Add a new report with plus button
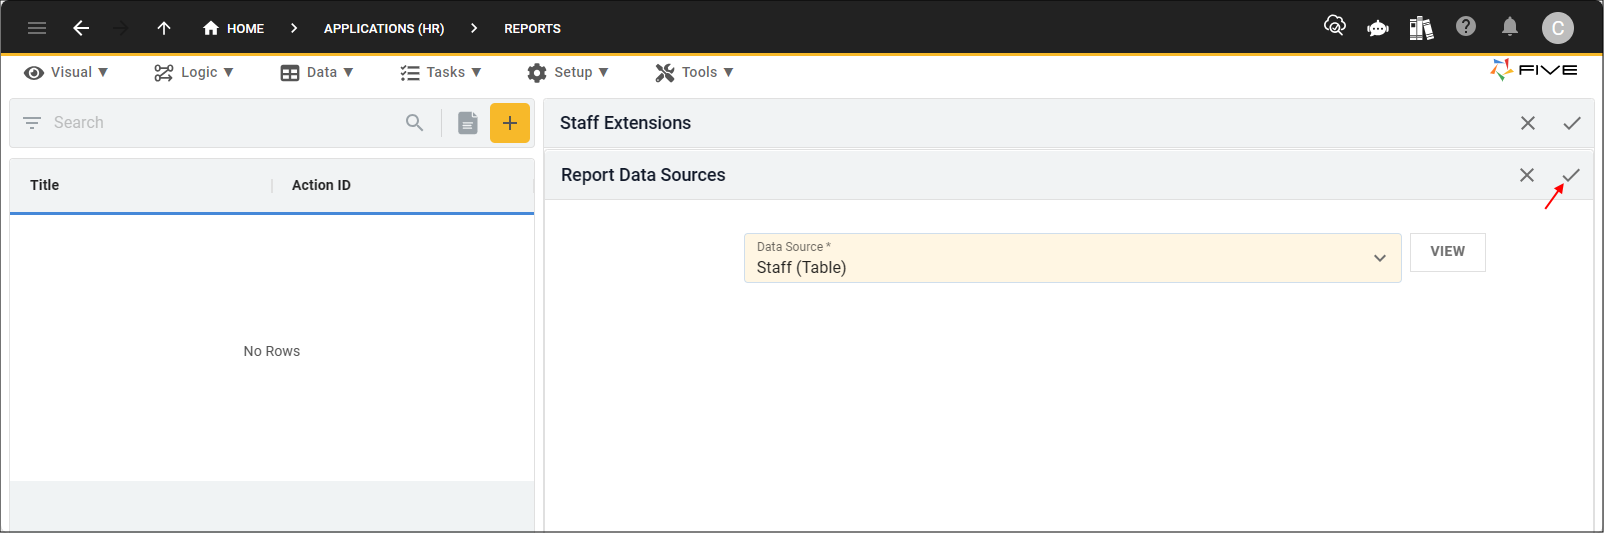1604x533 pixels. [x=510, y=123]
